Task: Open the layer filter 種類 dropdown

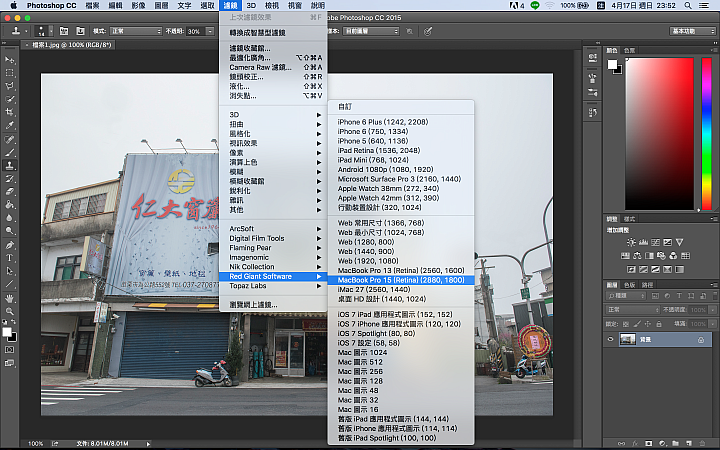Action: (x=626, y=296)
